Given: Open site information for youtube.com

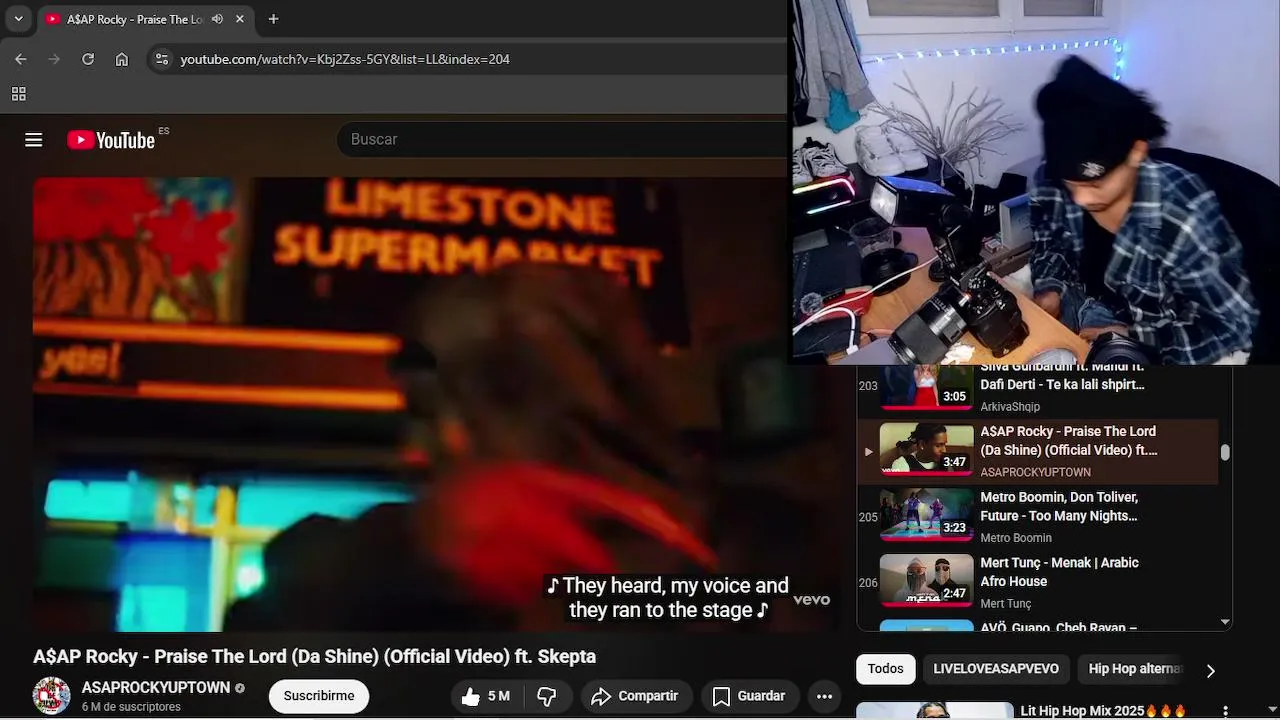Looking at the screenshot, I should 162,59.
